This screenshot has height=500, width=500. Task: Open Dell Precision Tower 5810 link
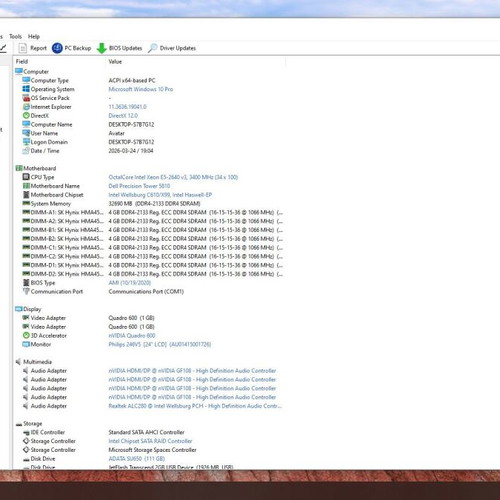click(139, 186)
